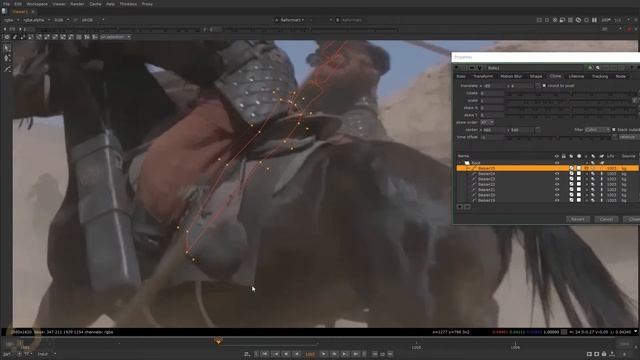Go to the previous keyframe
This screenshot has height=360, width=640.
point(276,354)
